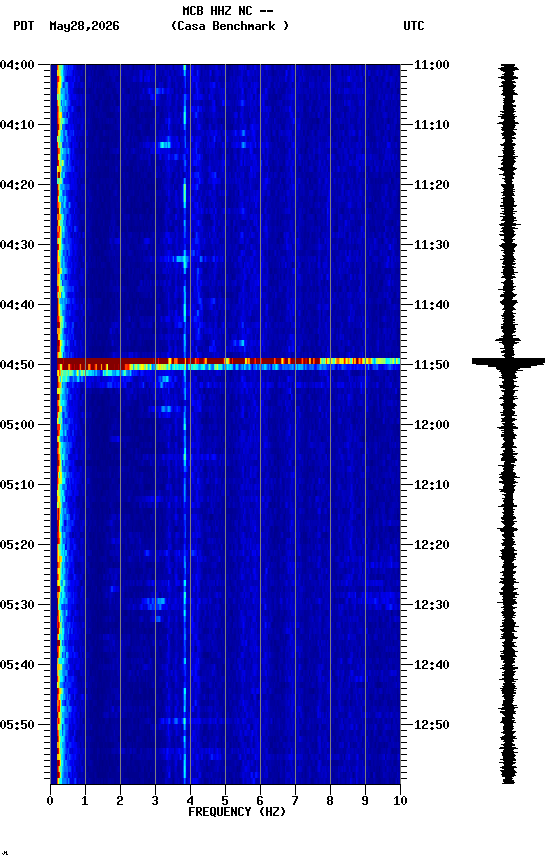Click the PDT time label 05:20

click(17, 545)
